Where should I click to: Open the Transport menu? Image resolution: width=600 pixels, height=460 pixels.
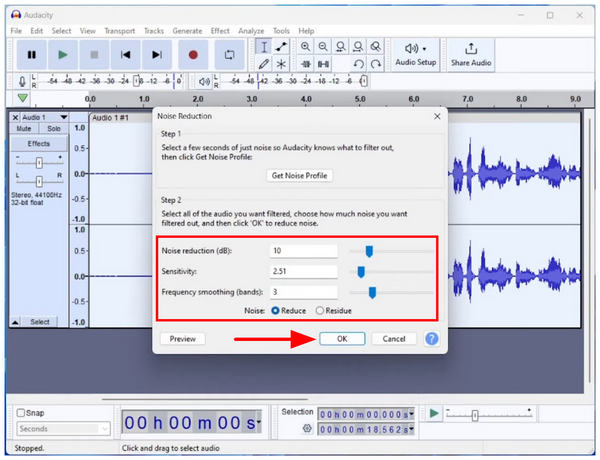(120, 31)
